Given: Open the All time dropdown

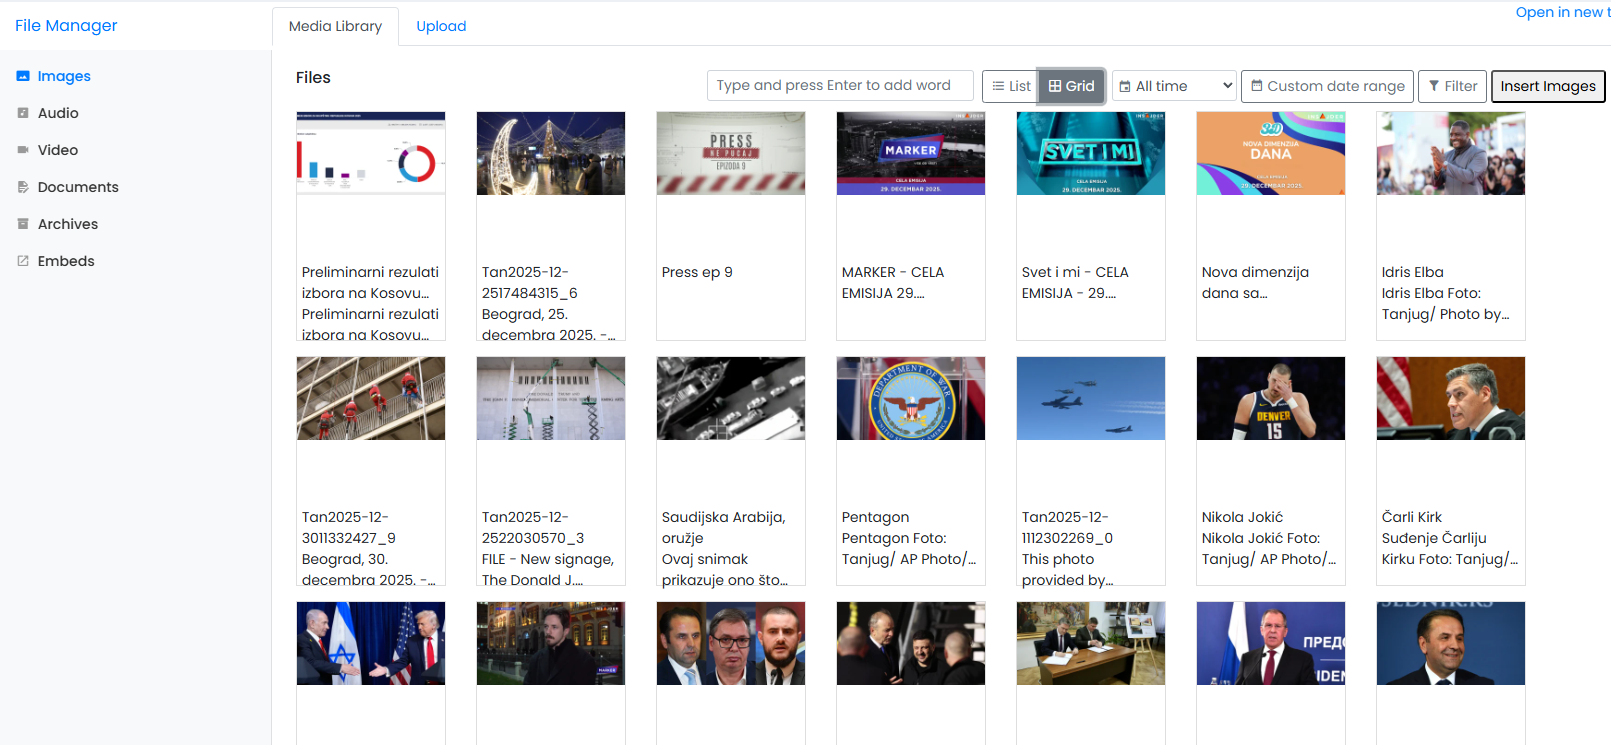Looking at the screenshot, I should coord(1175,86).
